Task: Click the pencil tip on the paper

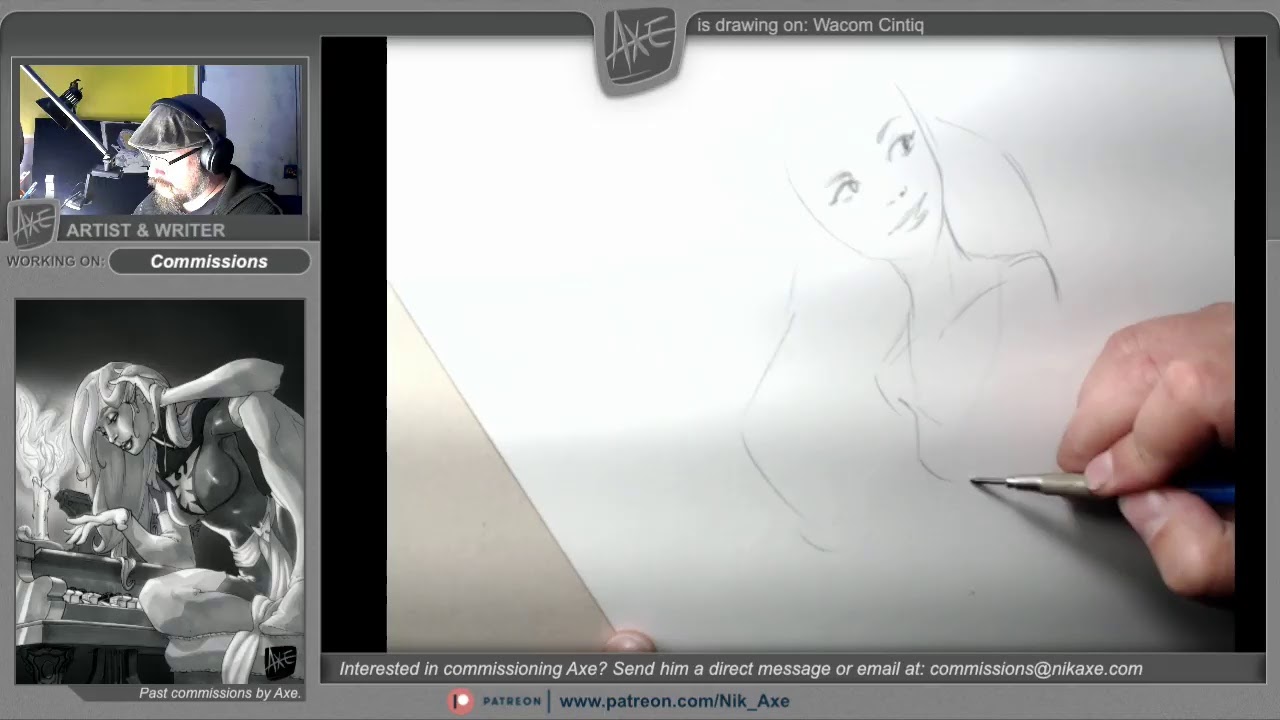Action: point(974,482)
